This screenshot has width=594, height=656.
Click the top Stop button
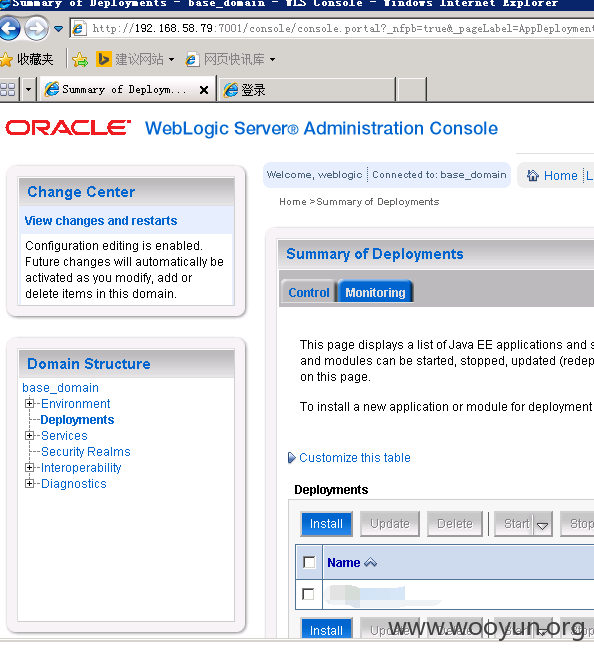click(577, 523)
